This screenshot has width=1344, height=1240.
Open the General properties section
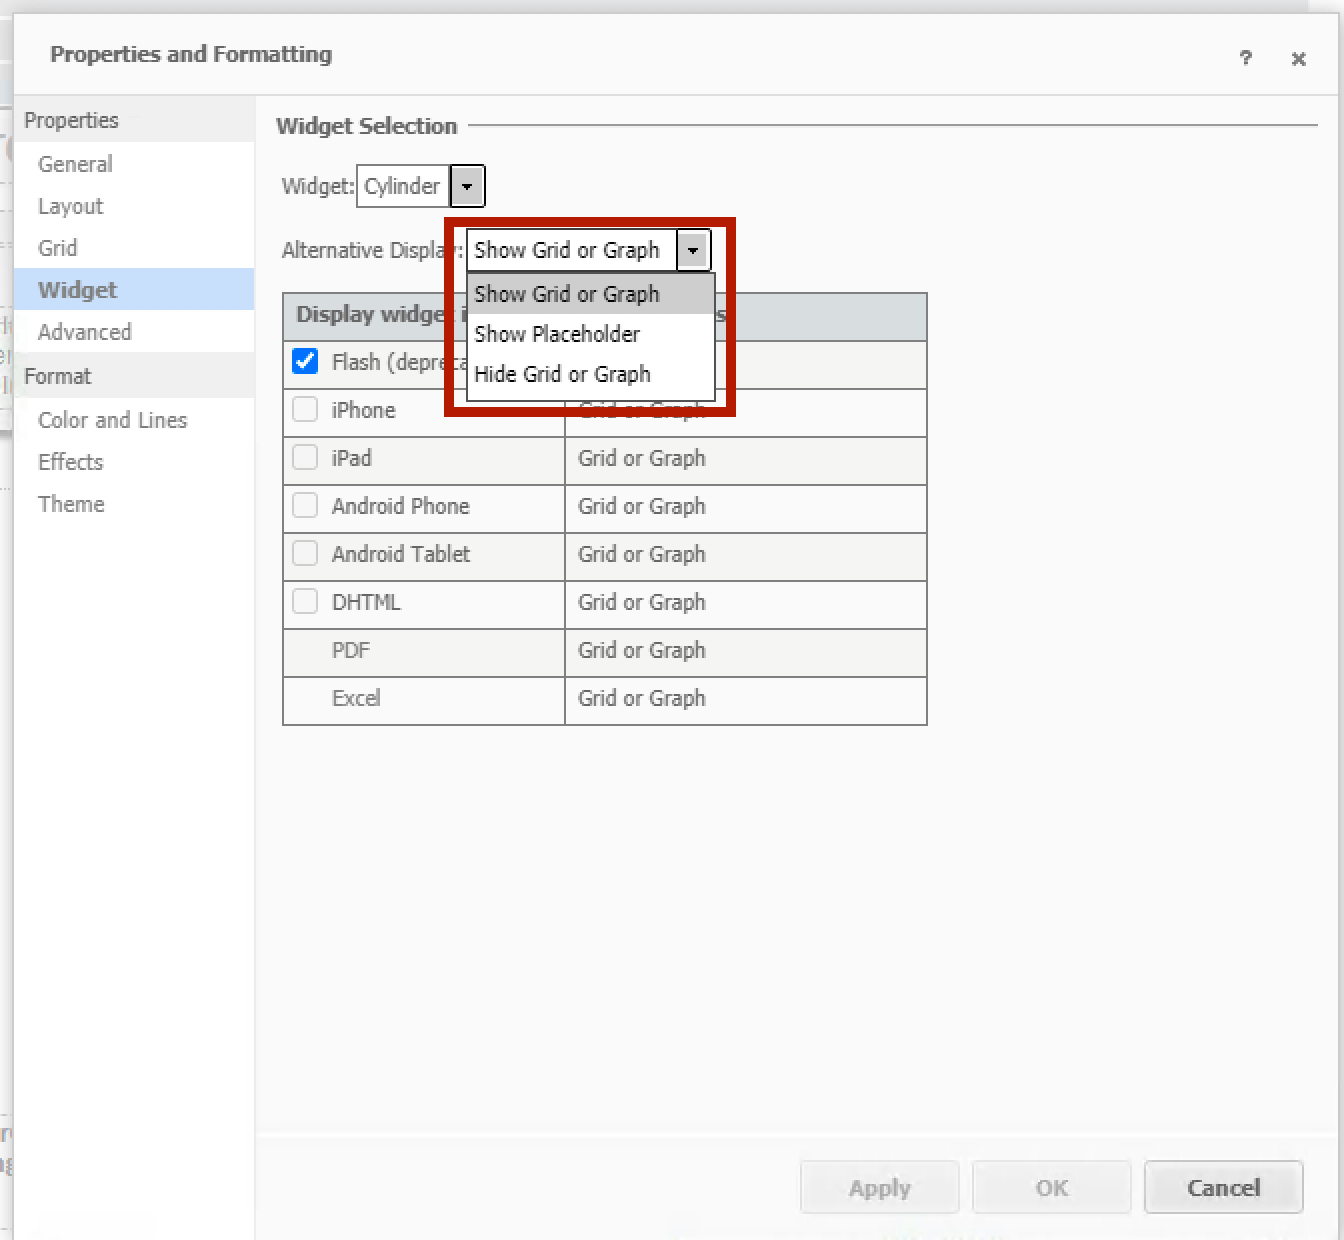75,164
